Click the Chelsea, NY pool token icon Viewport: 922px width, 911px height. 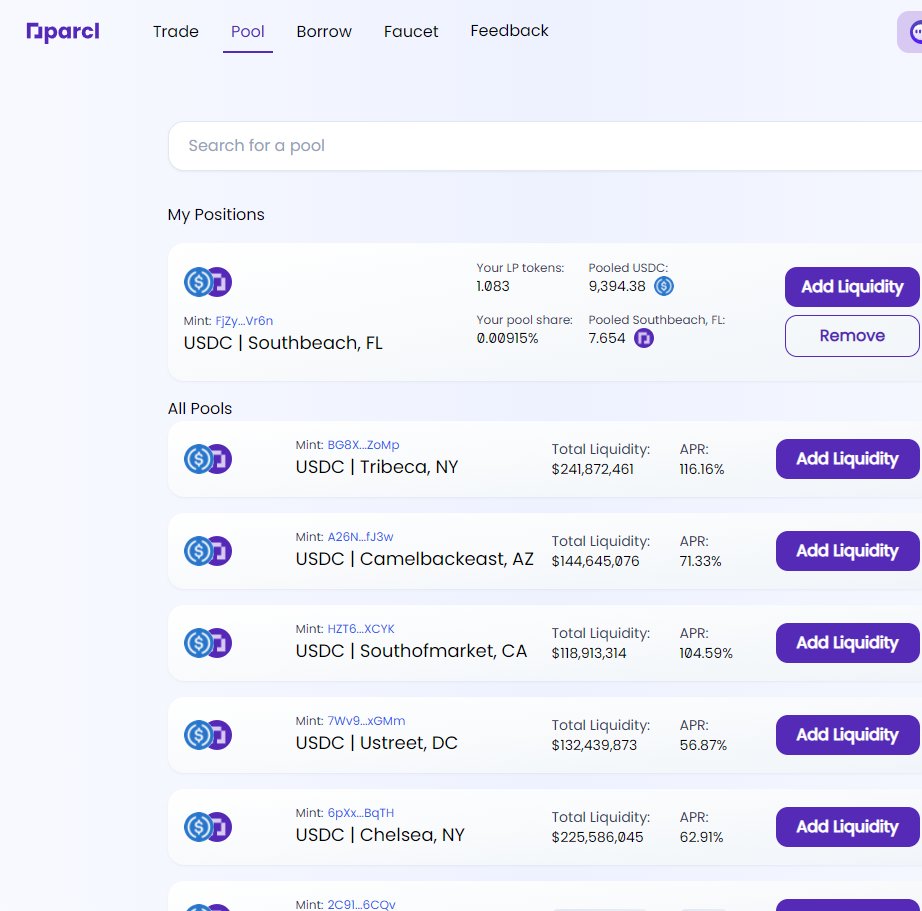pos(208,827)
